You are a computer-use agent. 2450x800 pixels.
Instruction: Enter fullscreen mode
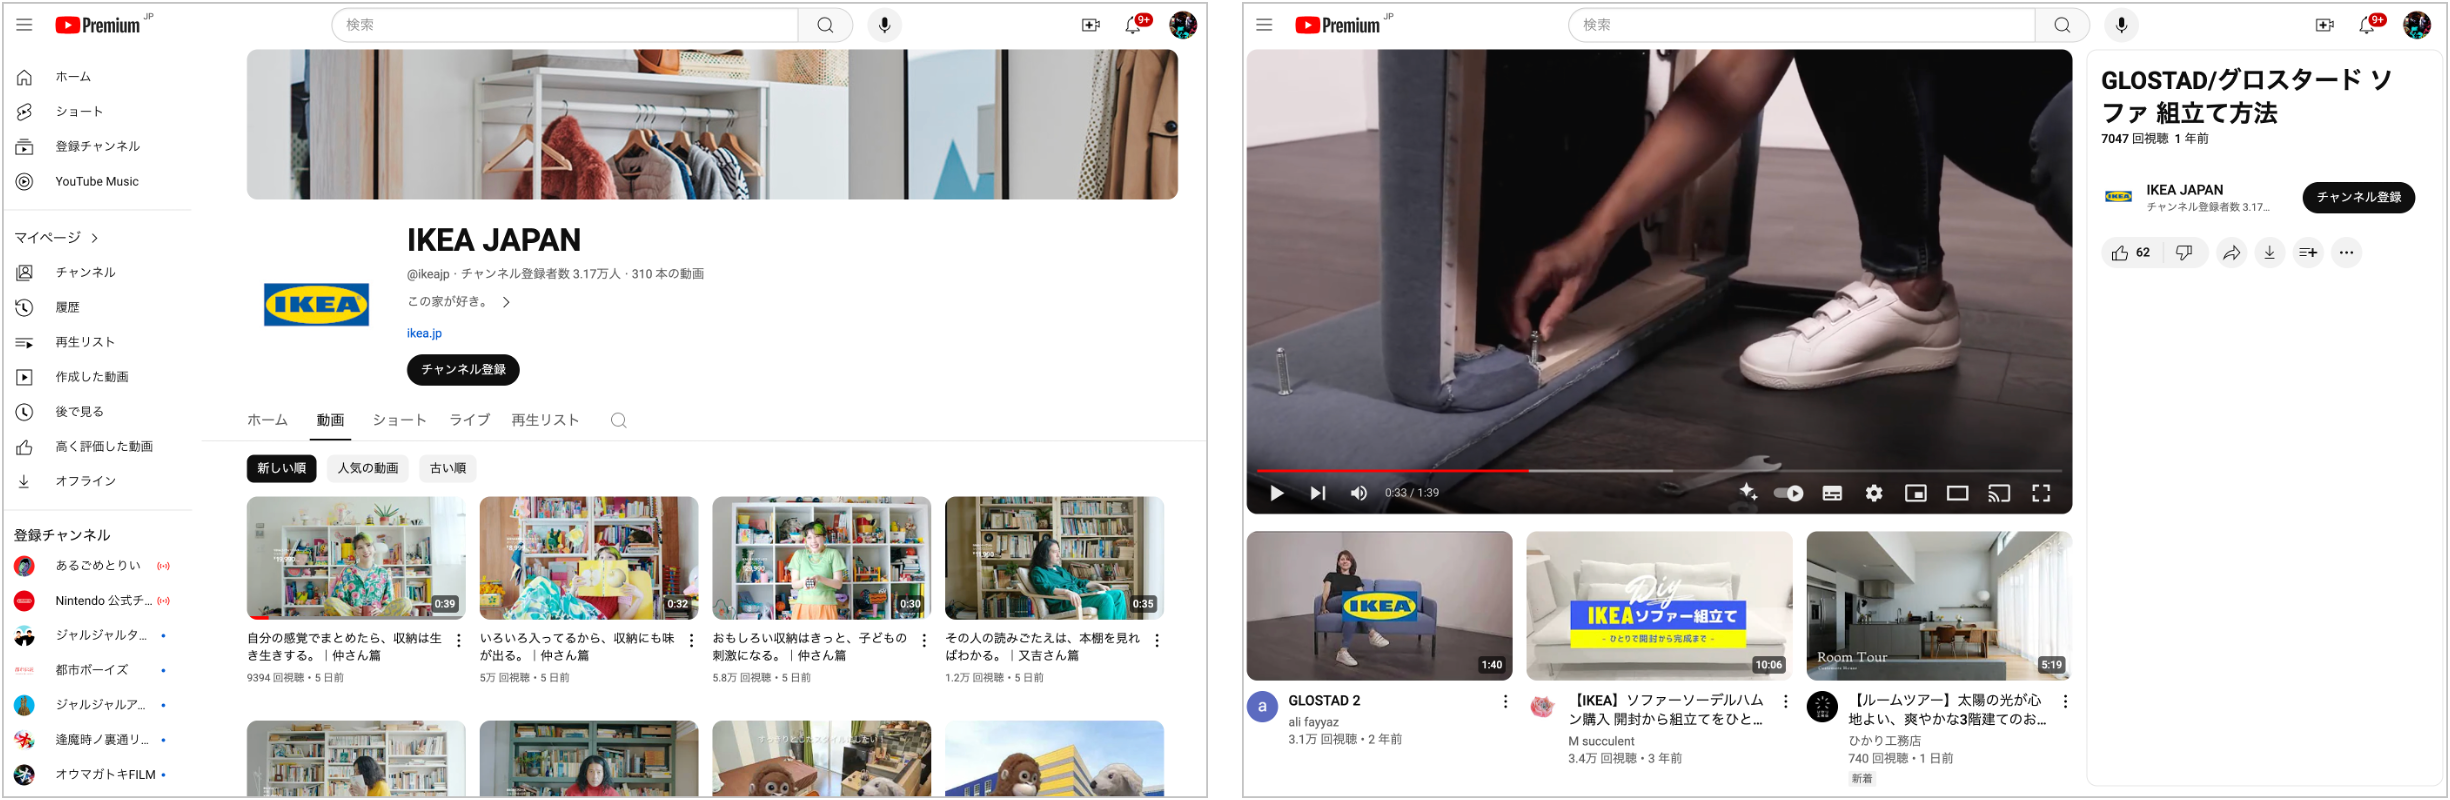pos(2041,493)
